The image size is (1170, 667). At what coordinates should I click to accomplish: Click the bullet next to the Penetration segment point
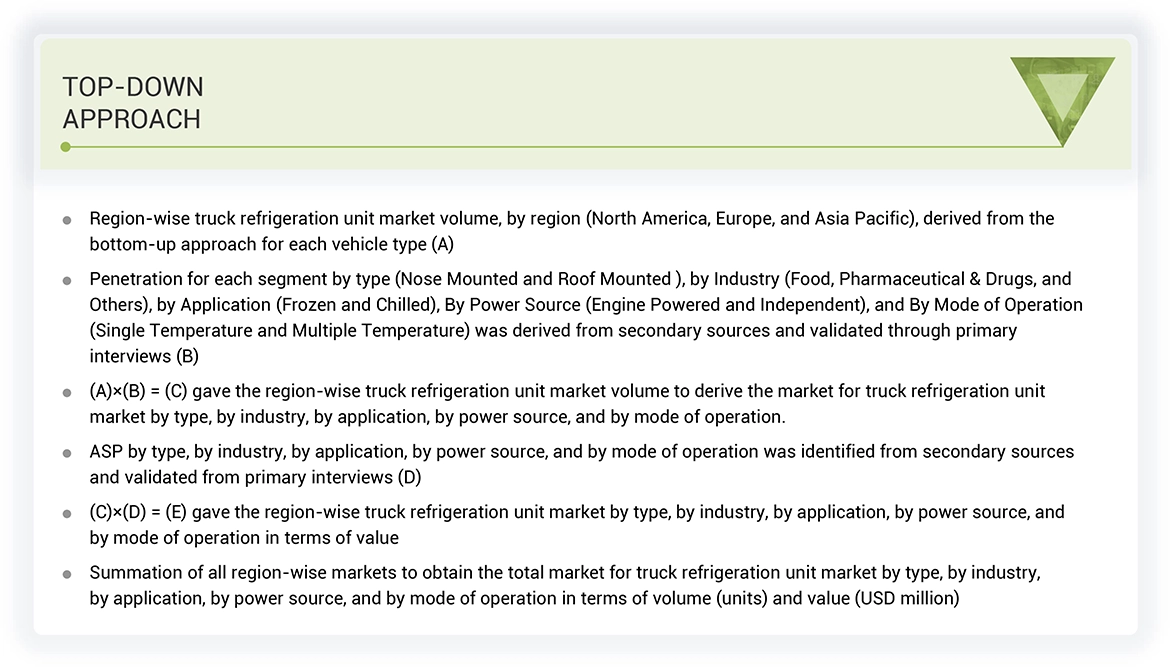[67, 279]
